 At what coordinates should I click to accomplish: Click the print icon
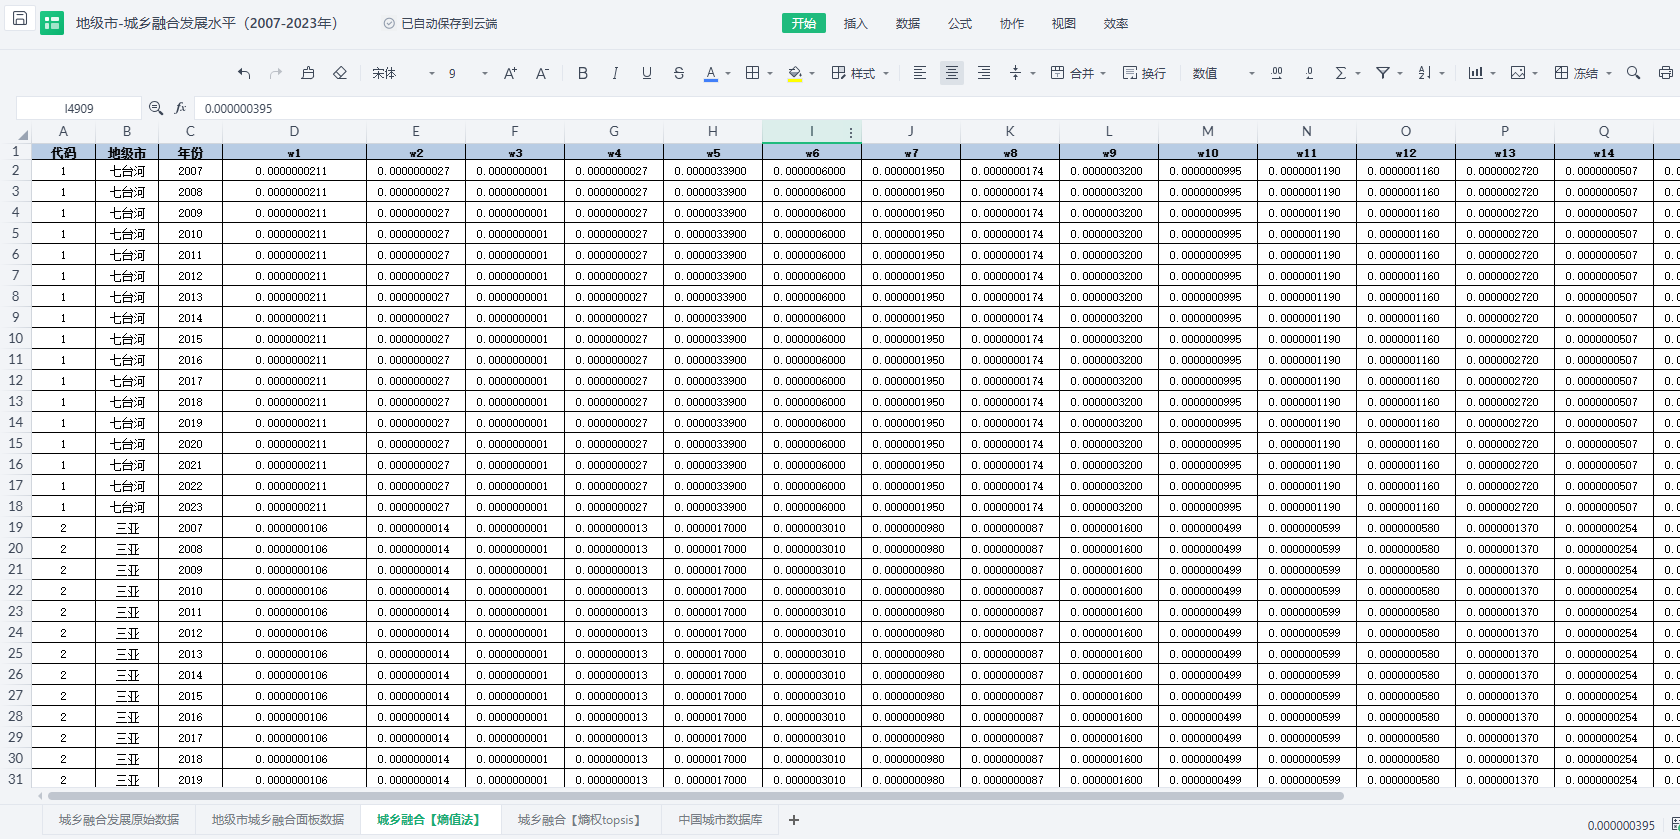1665,73
